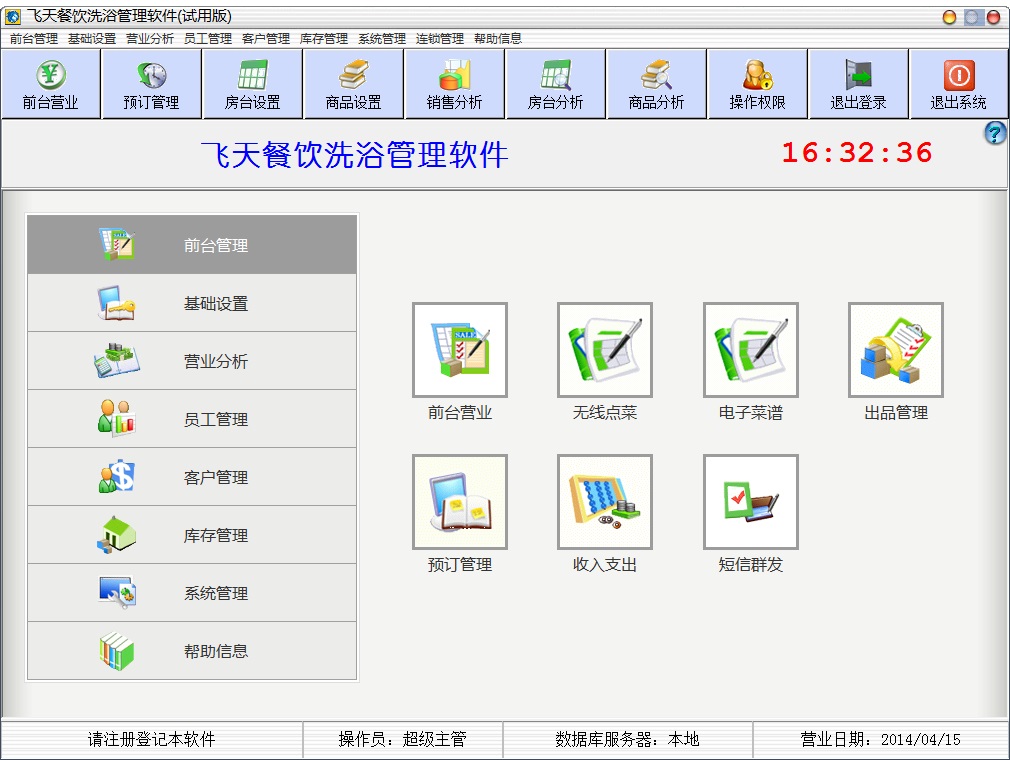Switch to 客户管理 in the sidebar
This screenshot has width=1010, height=760.
pos(192,478)
